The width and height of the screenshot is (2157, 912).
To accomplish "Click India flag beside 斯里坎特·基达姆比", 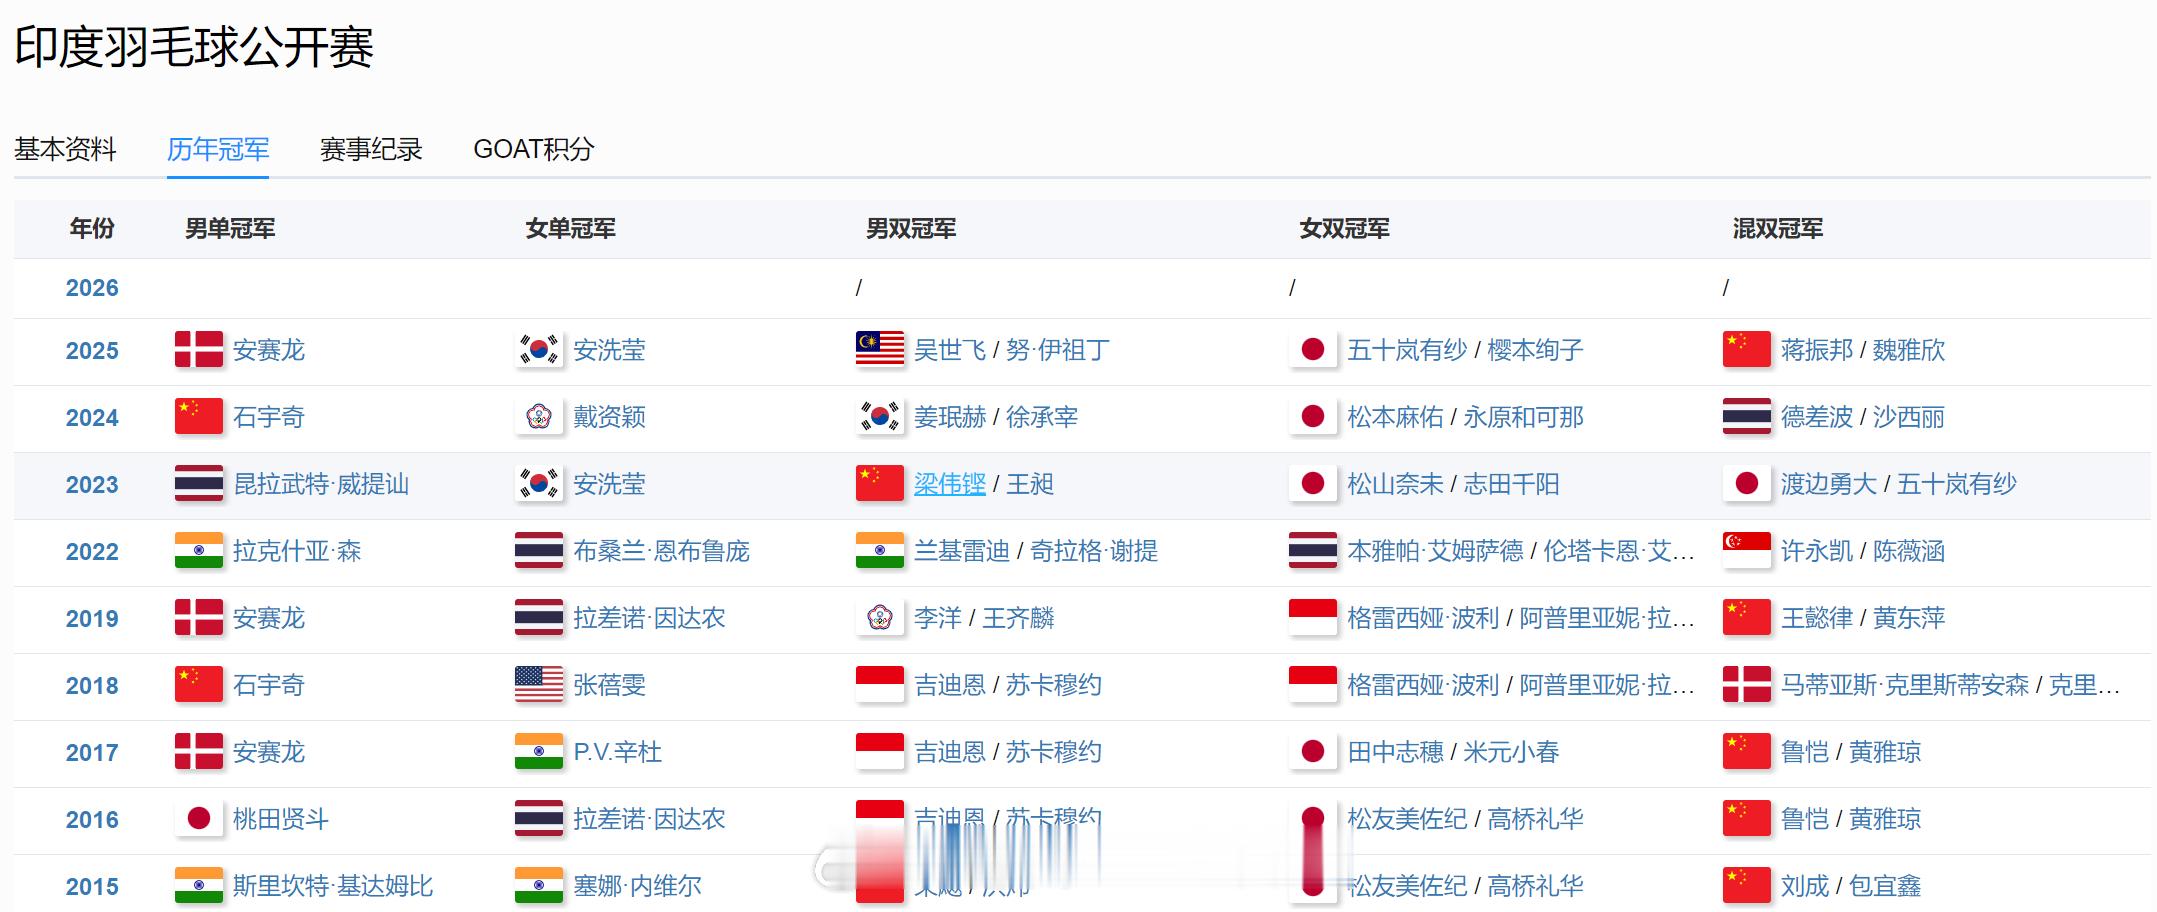I will tap(198, 886).
